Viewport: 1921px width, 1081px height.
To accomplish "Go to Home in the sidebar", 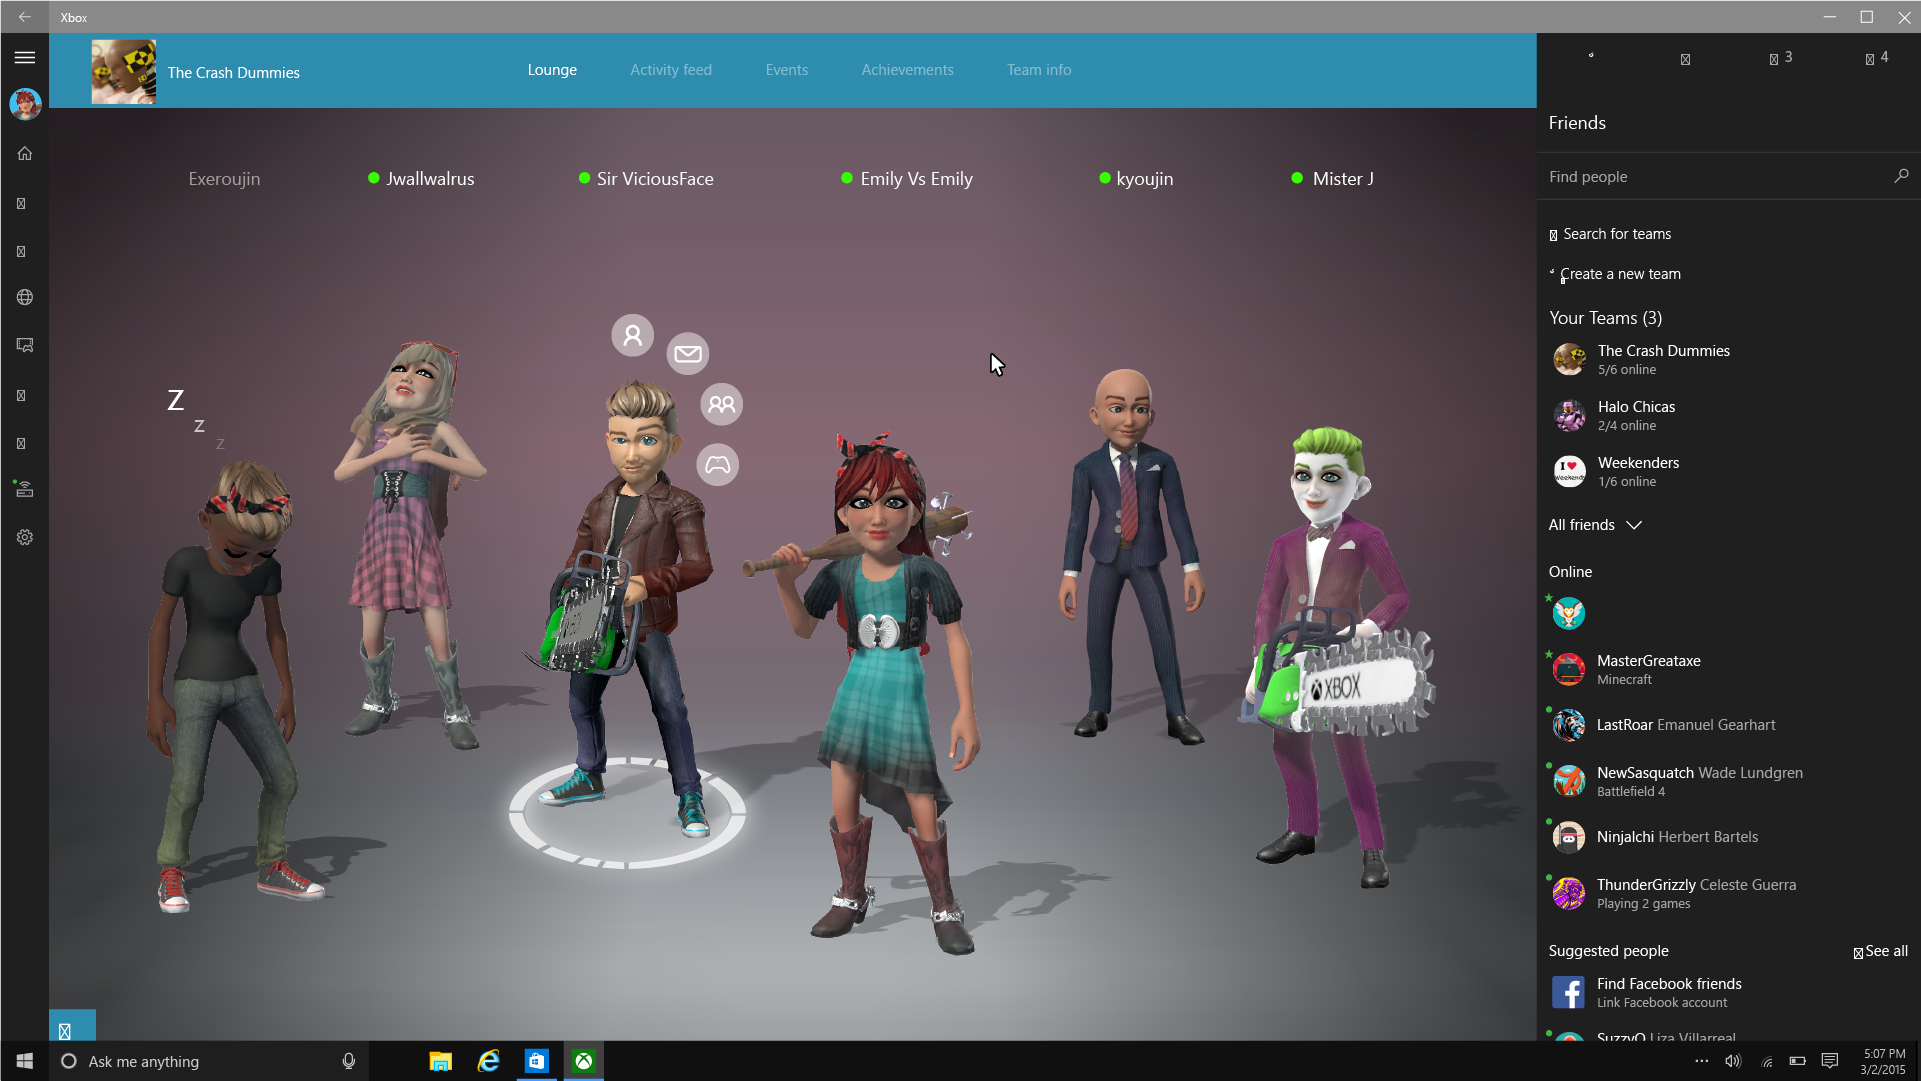I will pyautogui.click(x=25, y=153).
